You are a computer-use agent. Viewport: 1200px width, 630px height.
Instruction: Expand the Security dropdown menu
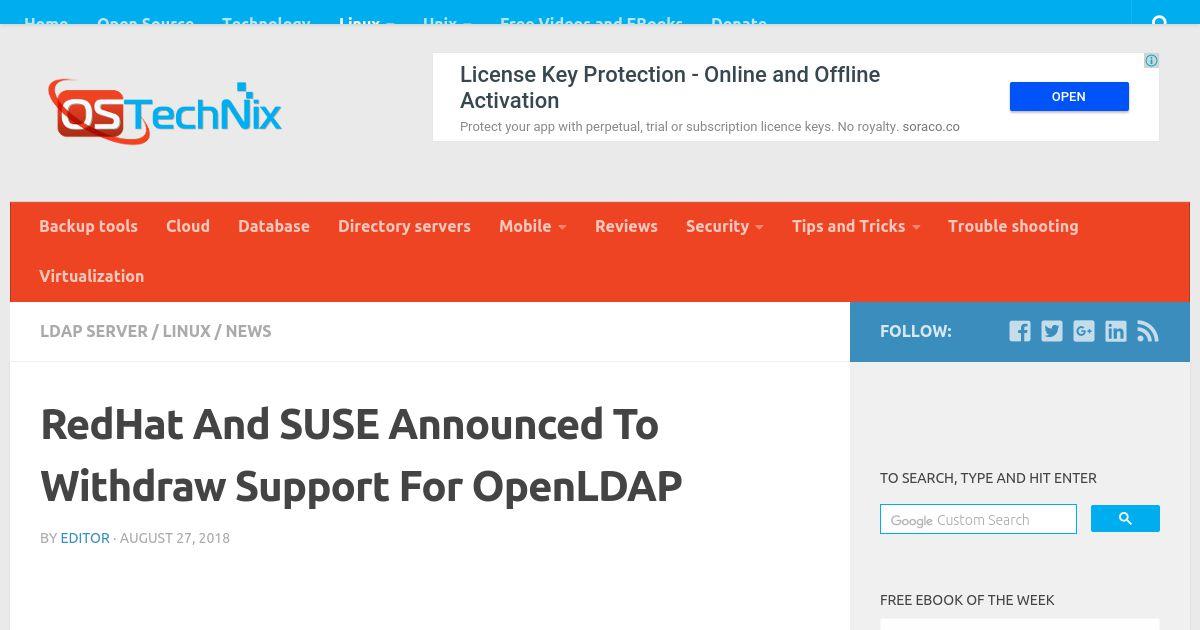point(724,226)
